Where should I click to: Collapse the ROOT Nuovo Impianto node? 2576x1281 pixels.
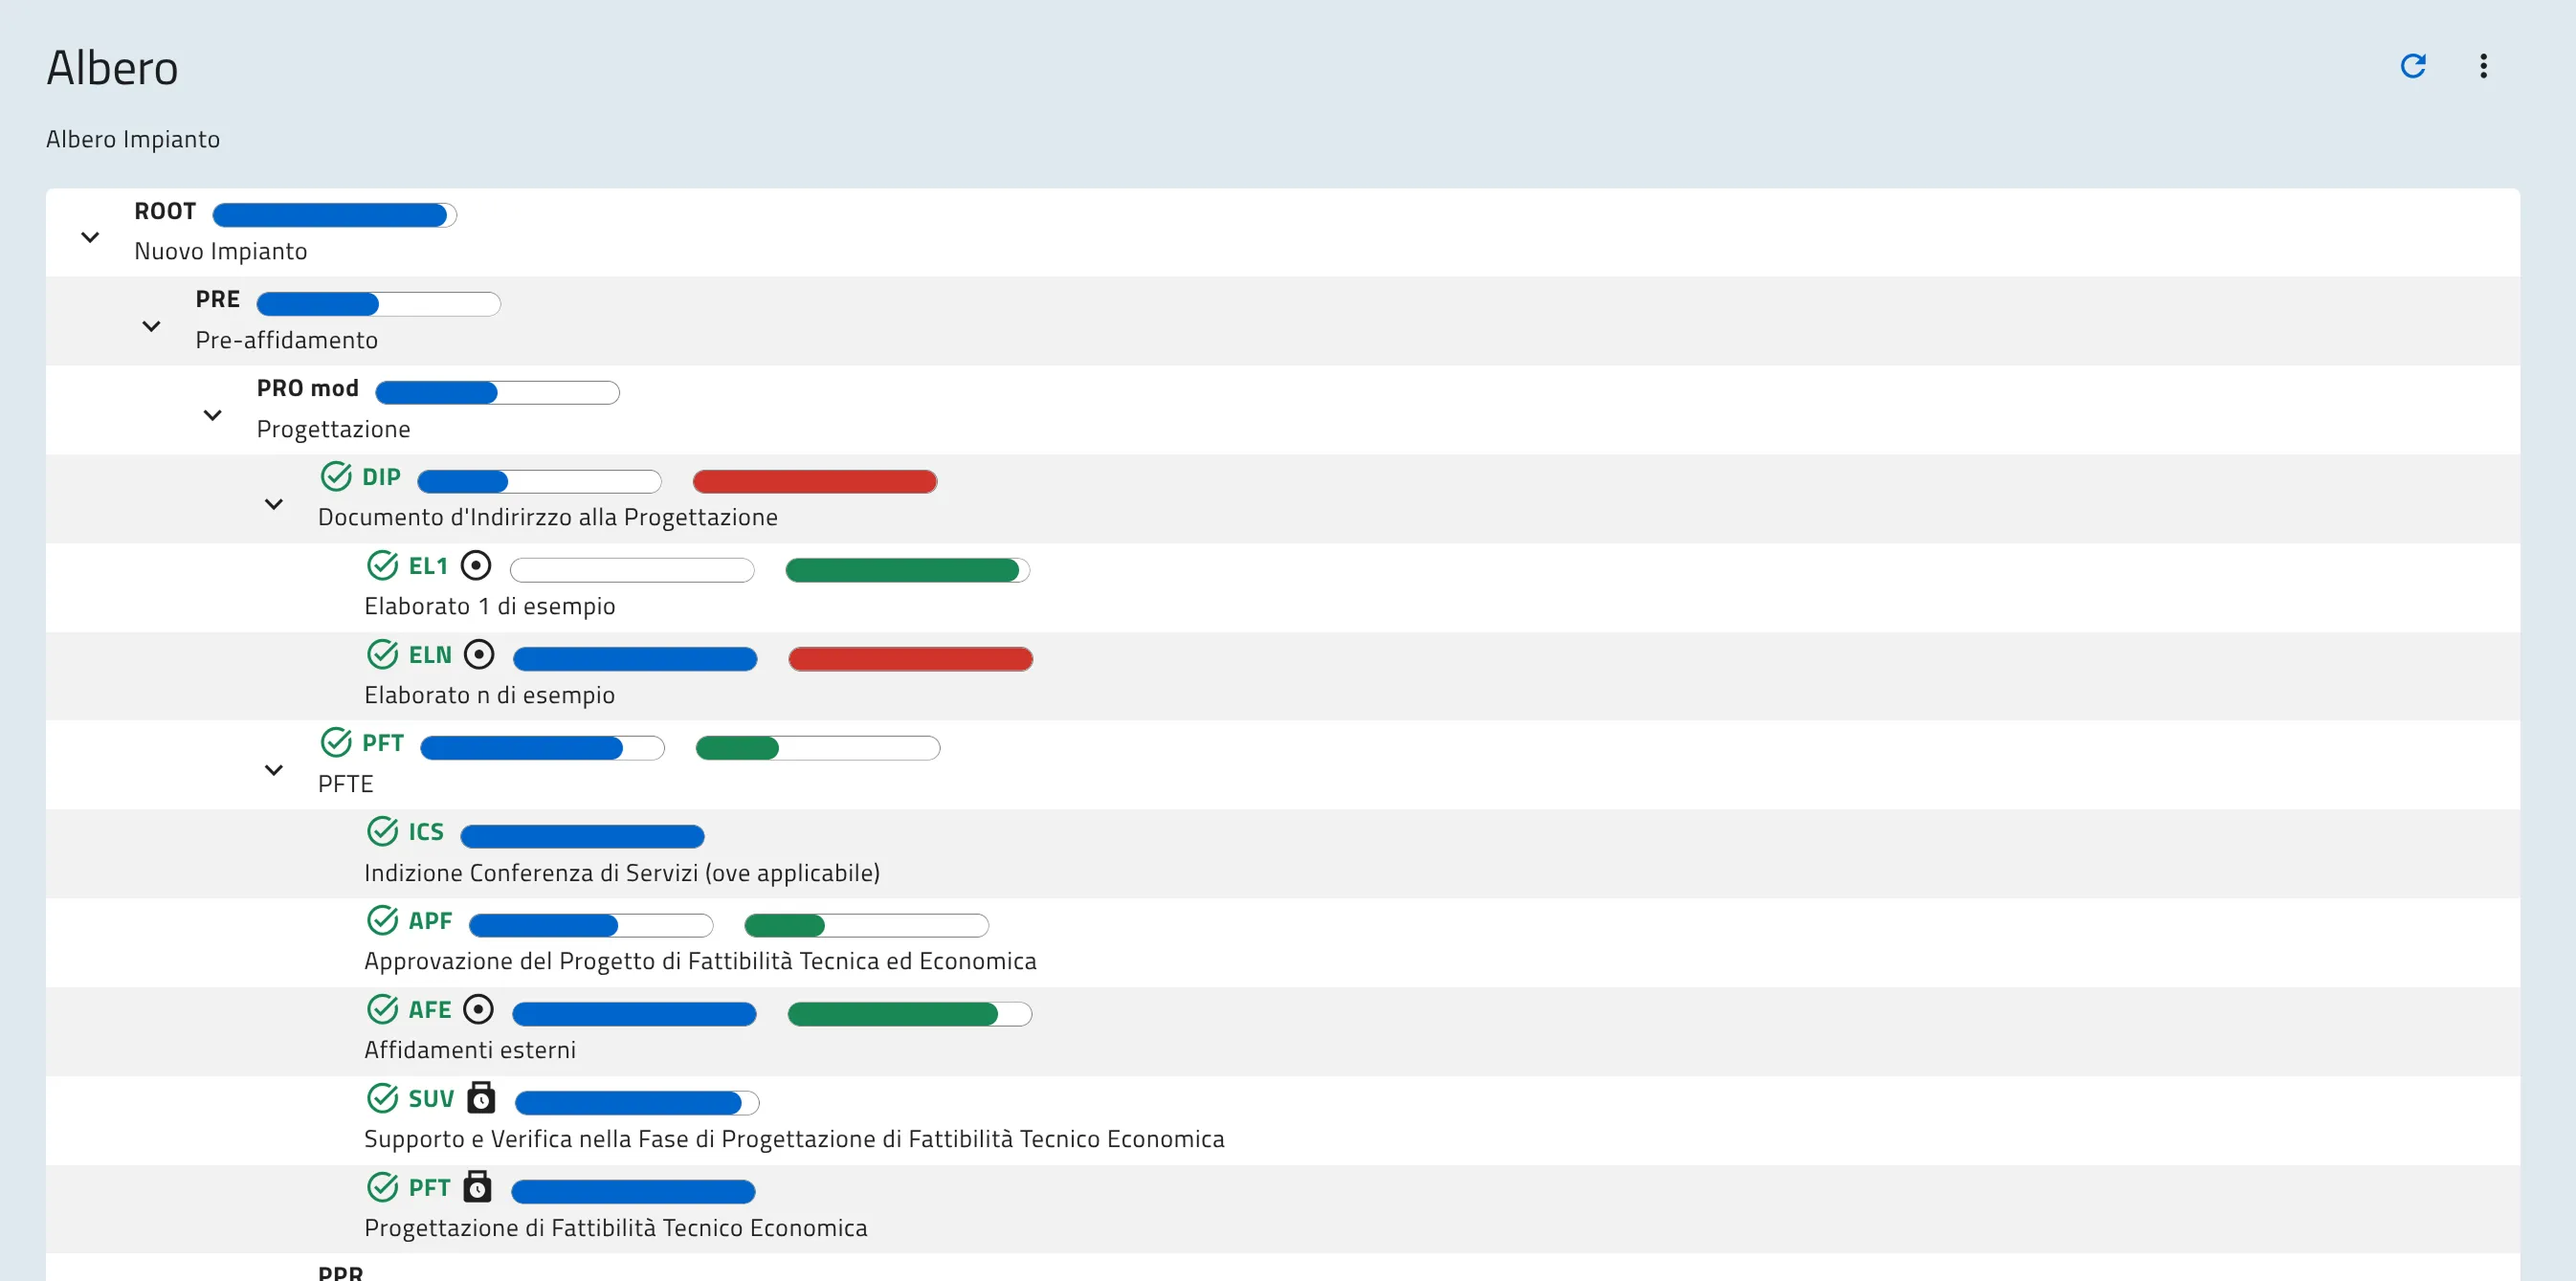[90, 238]
